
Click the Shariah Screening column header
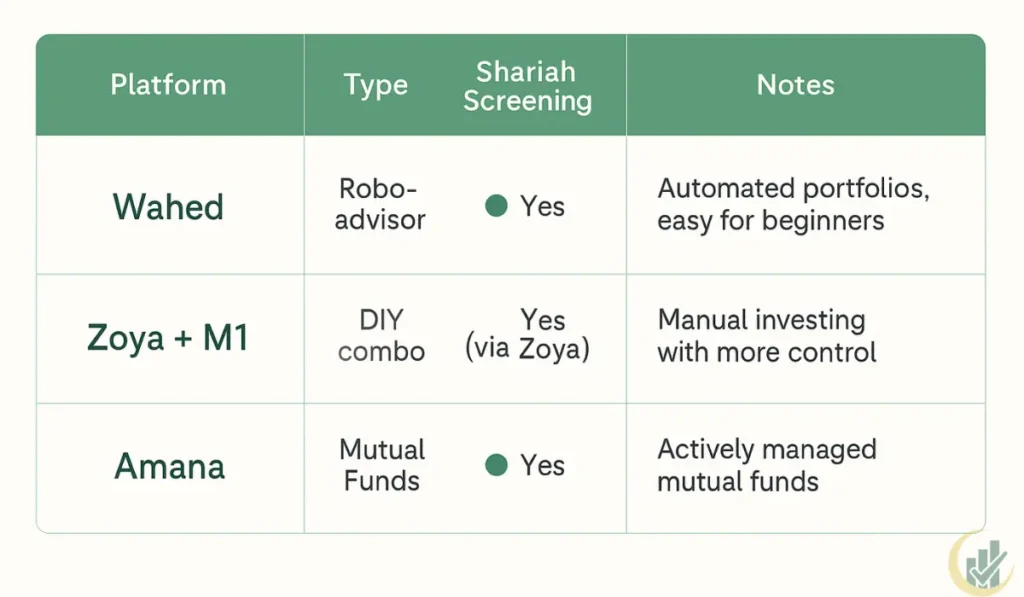[527, 86]
